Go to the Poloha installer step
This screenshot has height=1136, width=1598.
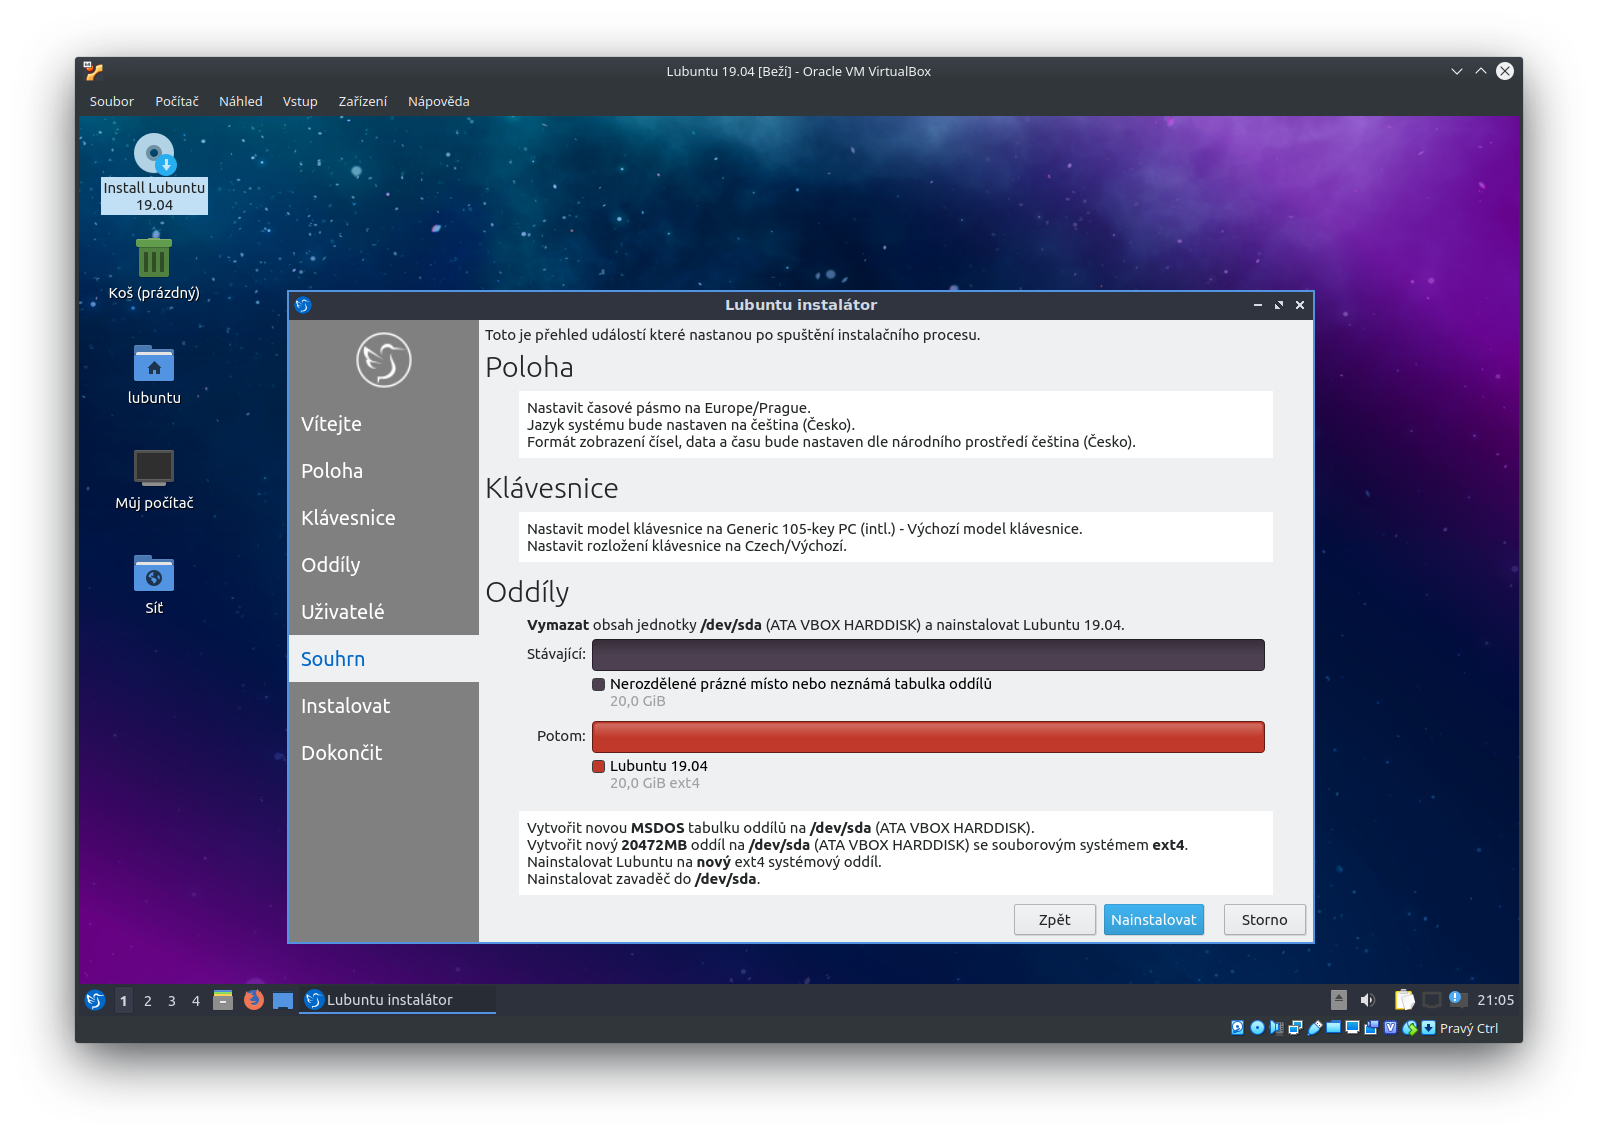click(x=384, y=471)
